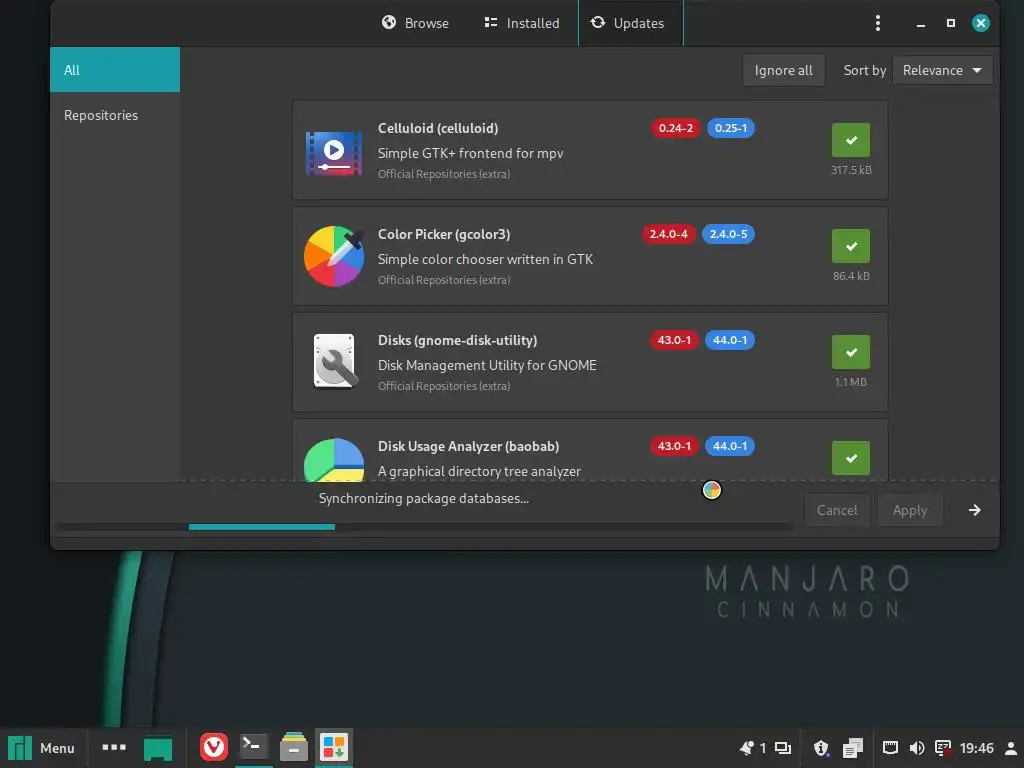
Task: Click the Celluloid app icon
Action: pos(334,151)
